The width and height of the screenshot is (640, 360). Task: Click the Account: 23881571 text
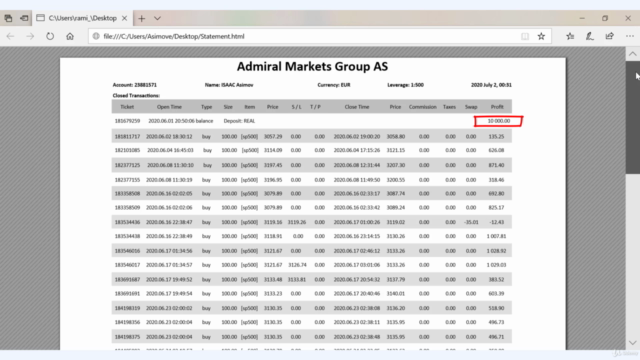pos(135,85)
